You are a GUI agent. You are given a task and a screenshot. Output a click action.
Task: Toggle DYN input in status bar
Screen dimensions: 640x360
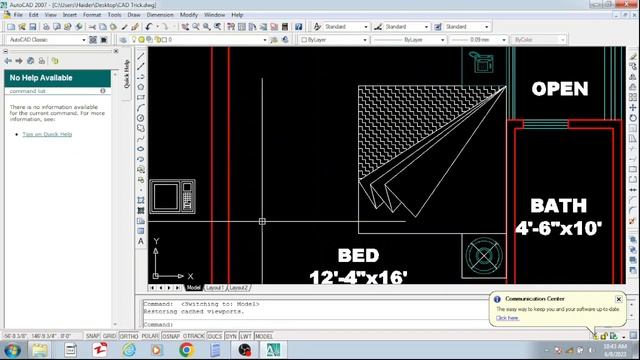(231, 336)
